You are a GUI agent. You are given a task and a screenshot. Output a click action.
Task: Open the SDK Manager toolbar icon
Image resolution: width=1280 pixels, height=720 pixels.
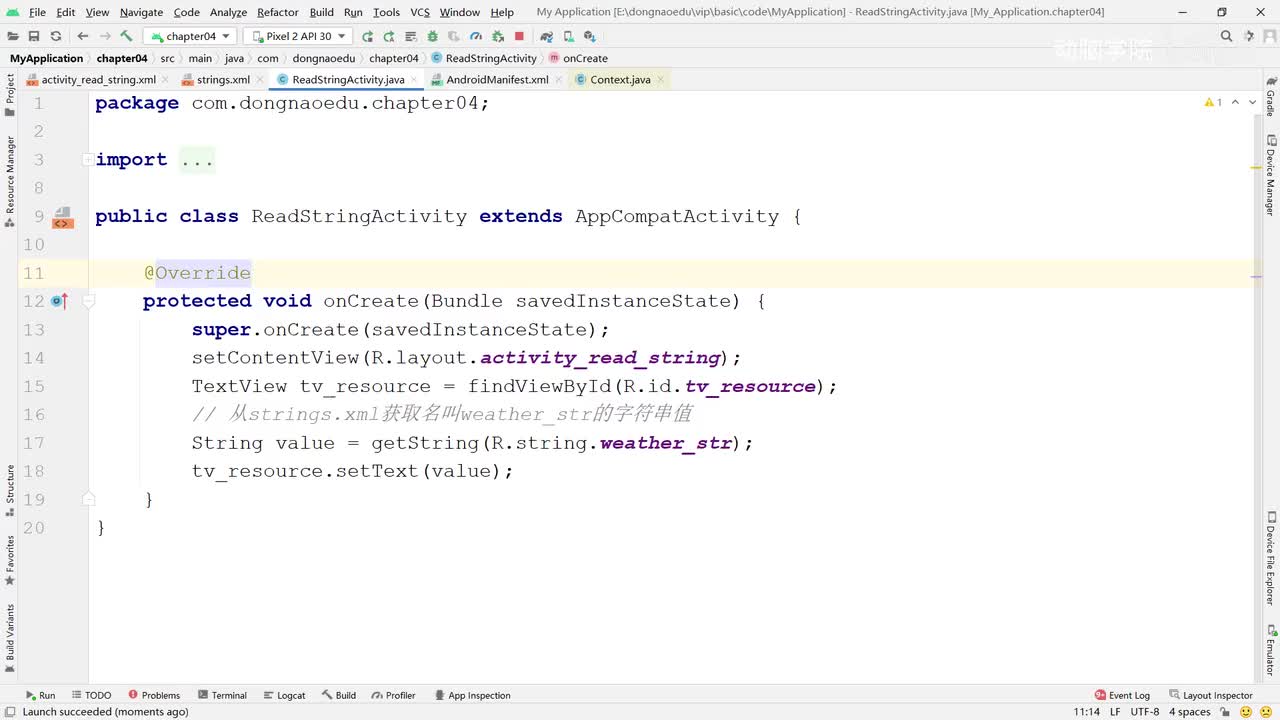(589, 36)
